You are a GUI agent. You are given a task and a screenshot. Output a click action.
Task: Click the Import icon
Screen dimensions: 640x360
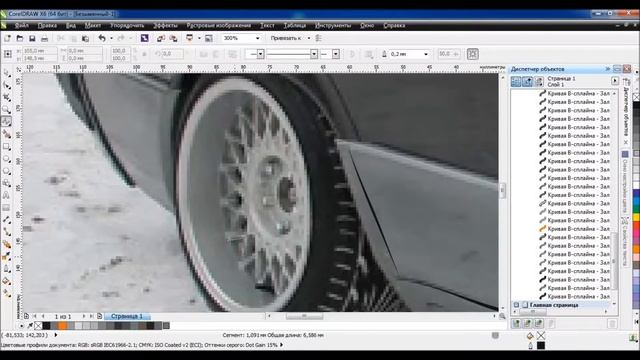coord(161,38)
